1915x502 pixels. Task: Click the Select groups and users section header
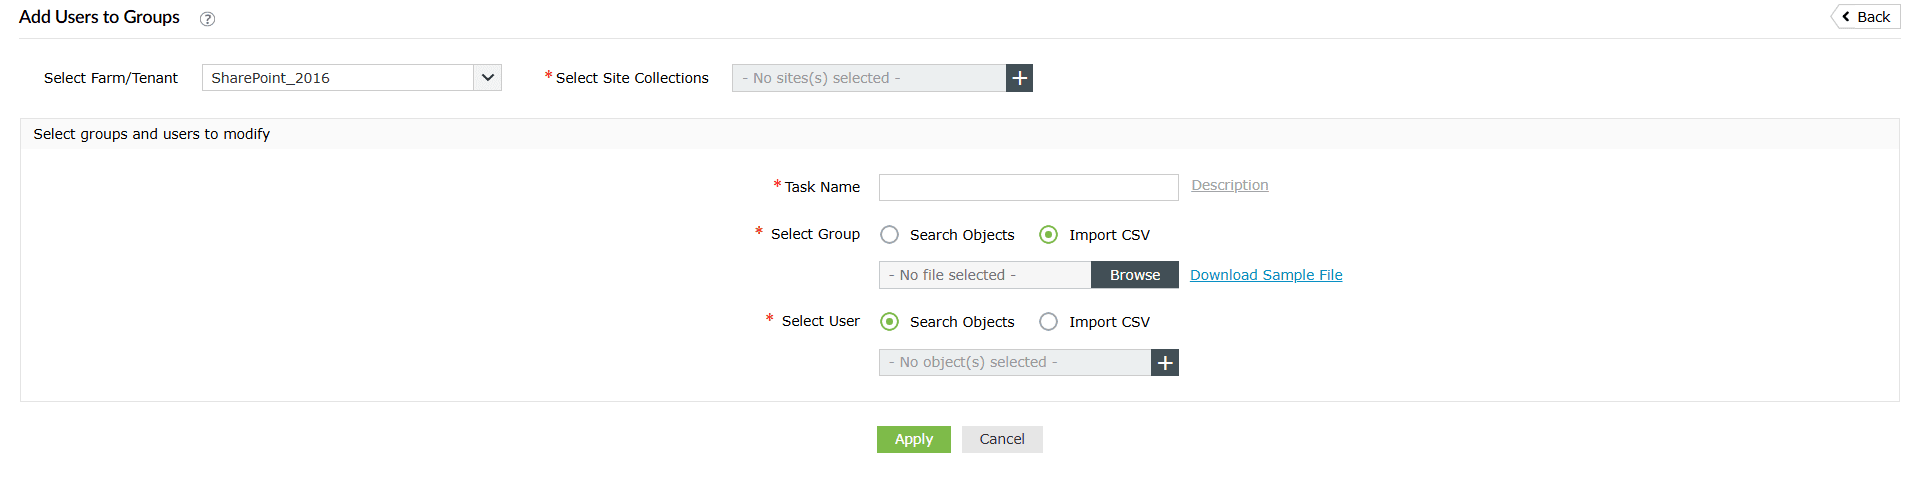pyautogui.click(x=152, y=134)
